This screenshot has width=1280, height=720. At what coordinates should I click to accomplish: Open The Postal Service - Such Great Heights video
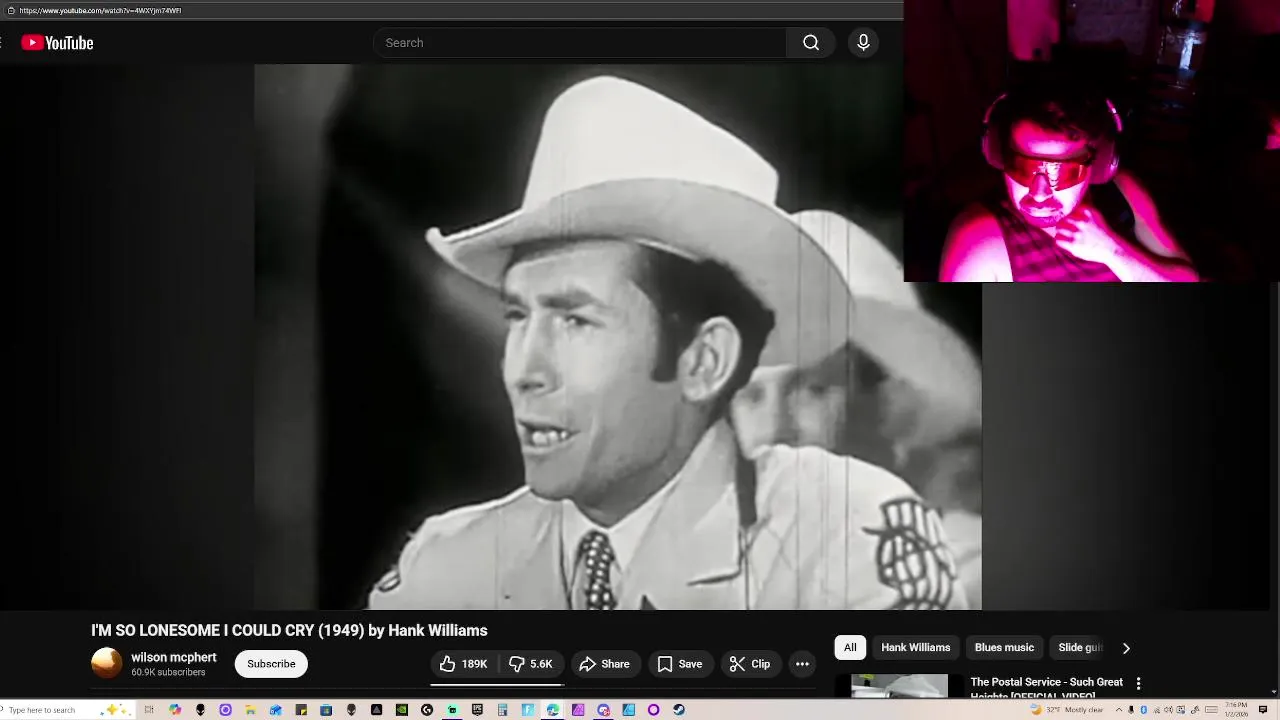[1047, 687]
